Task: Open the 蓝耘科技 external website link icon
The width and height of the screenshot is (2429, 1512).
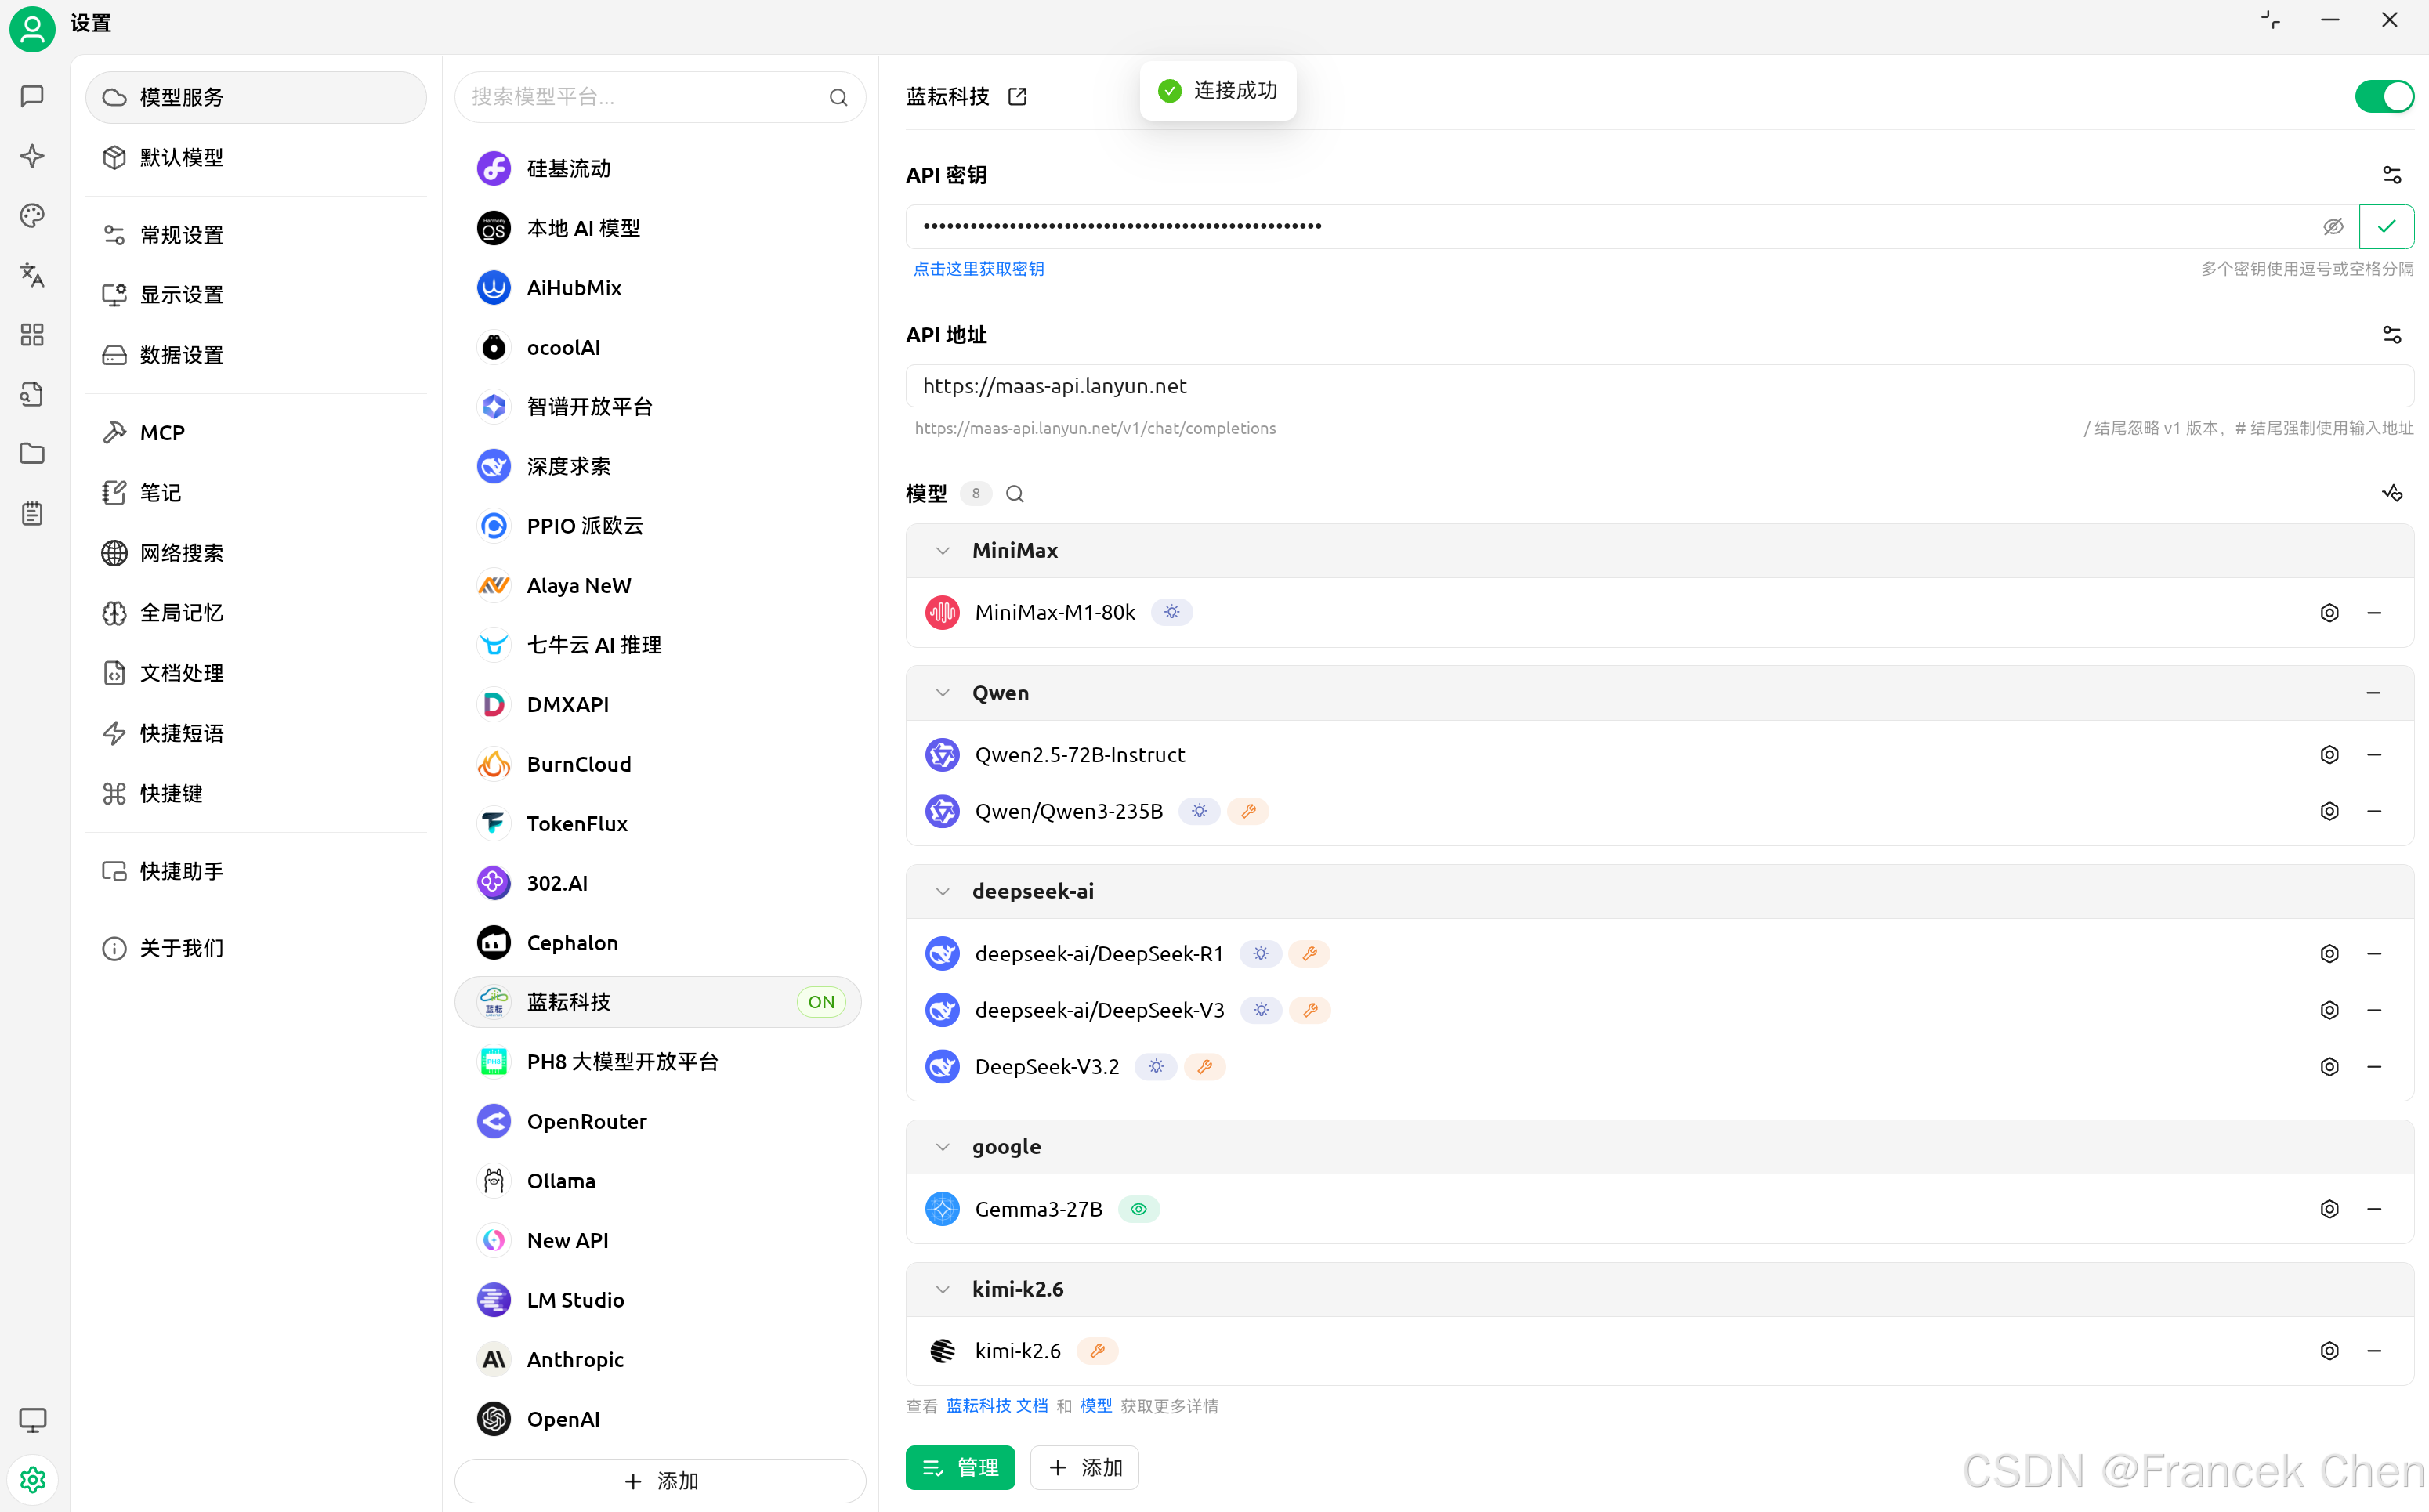Action: 1017,96
